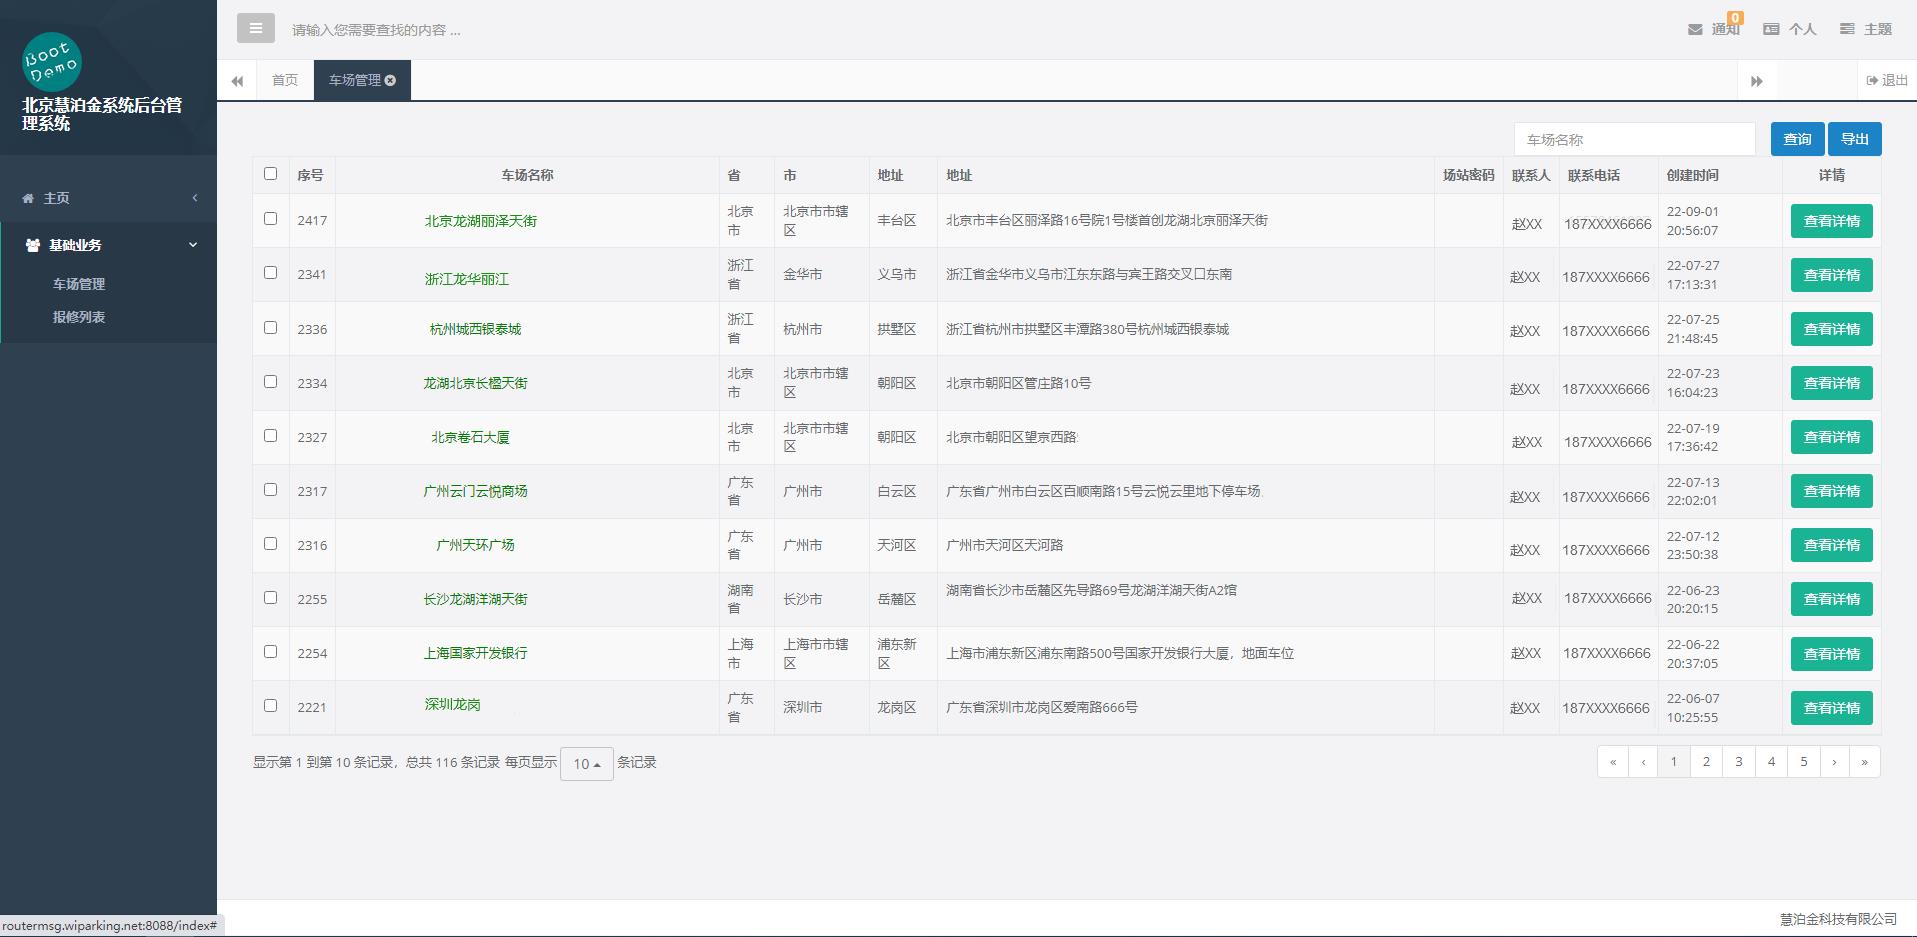Click the hamburger menu toggle icon
The height and width of the screenshot is (937, 1917).
(255, 28)
